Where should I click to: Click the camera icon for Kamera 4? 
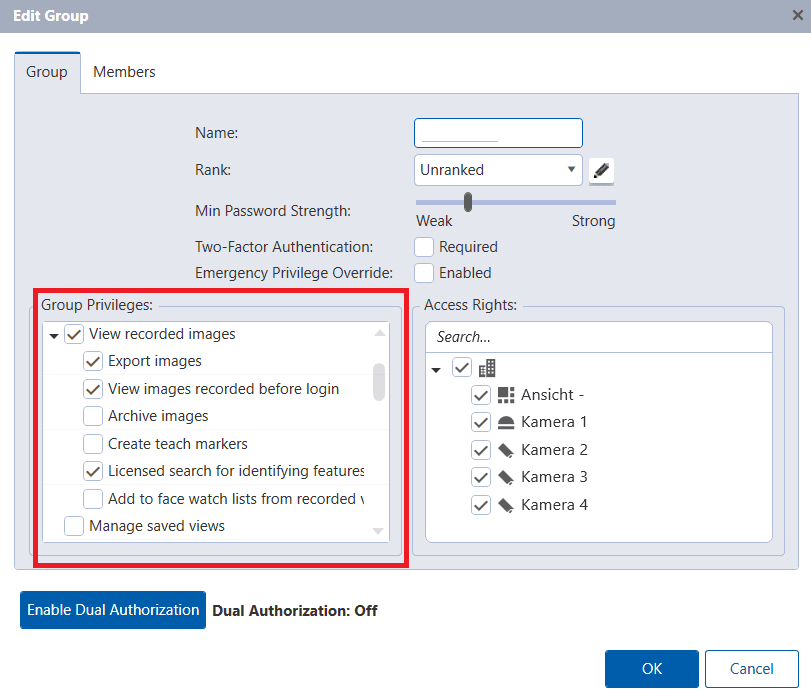(x=506, y=505)
